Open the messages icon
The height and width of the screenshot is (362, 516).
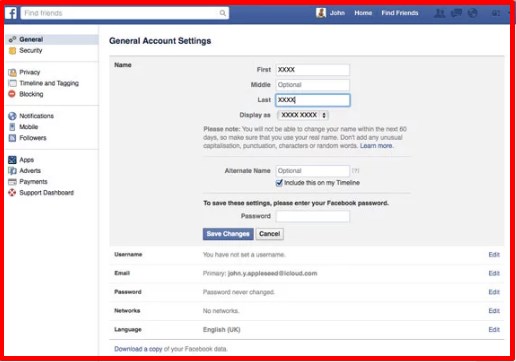pyautogui.click(x=456, y=13)
